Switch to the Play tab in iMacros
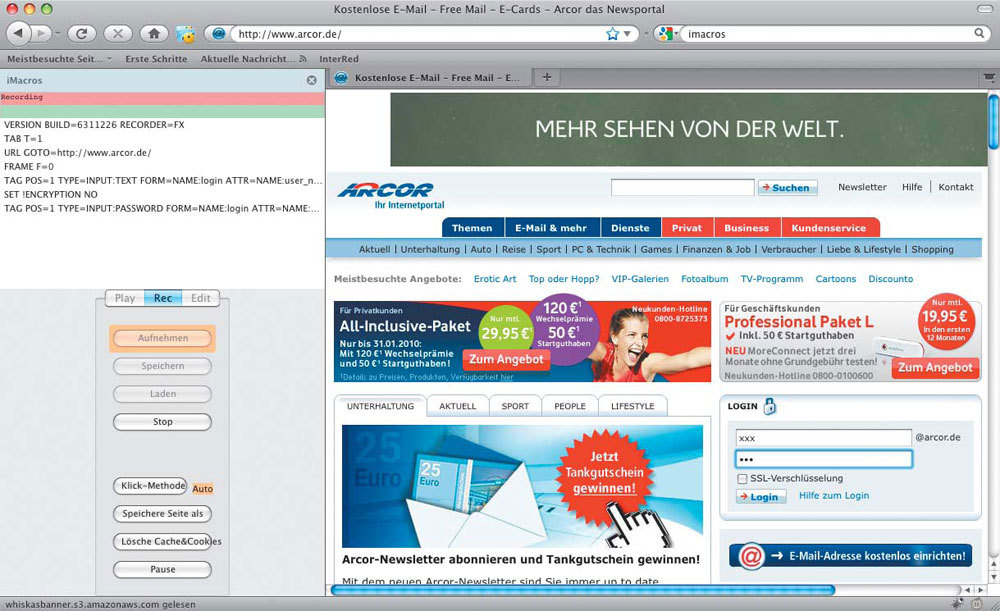The width and height of the screenshot is (1000, 611). (x=125, y=298)
